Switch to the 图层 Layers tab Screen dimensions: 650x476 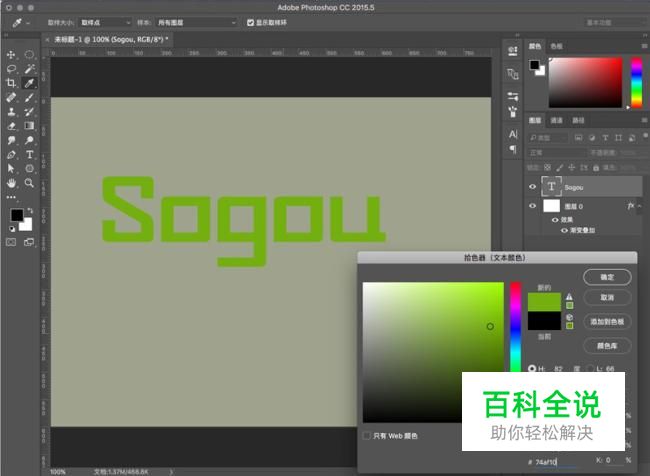(x=535, y=120)
